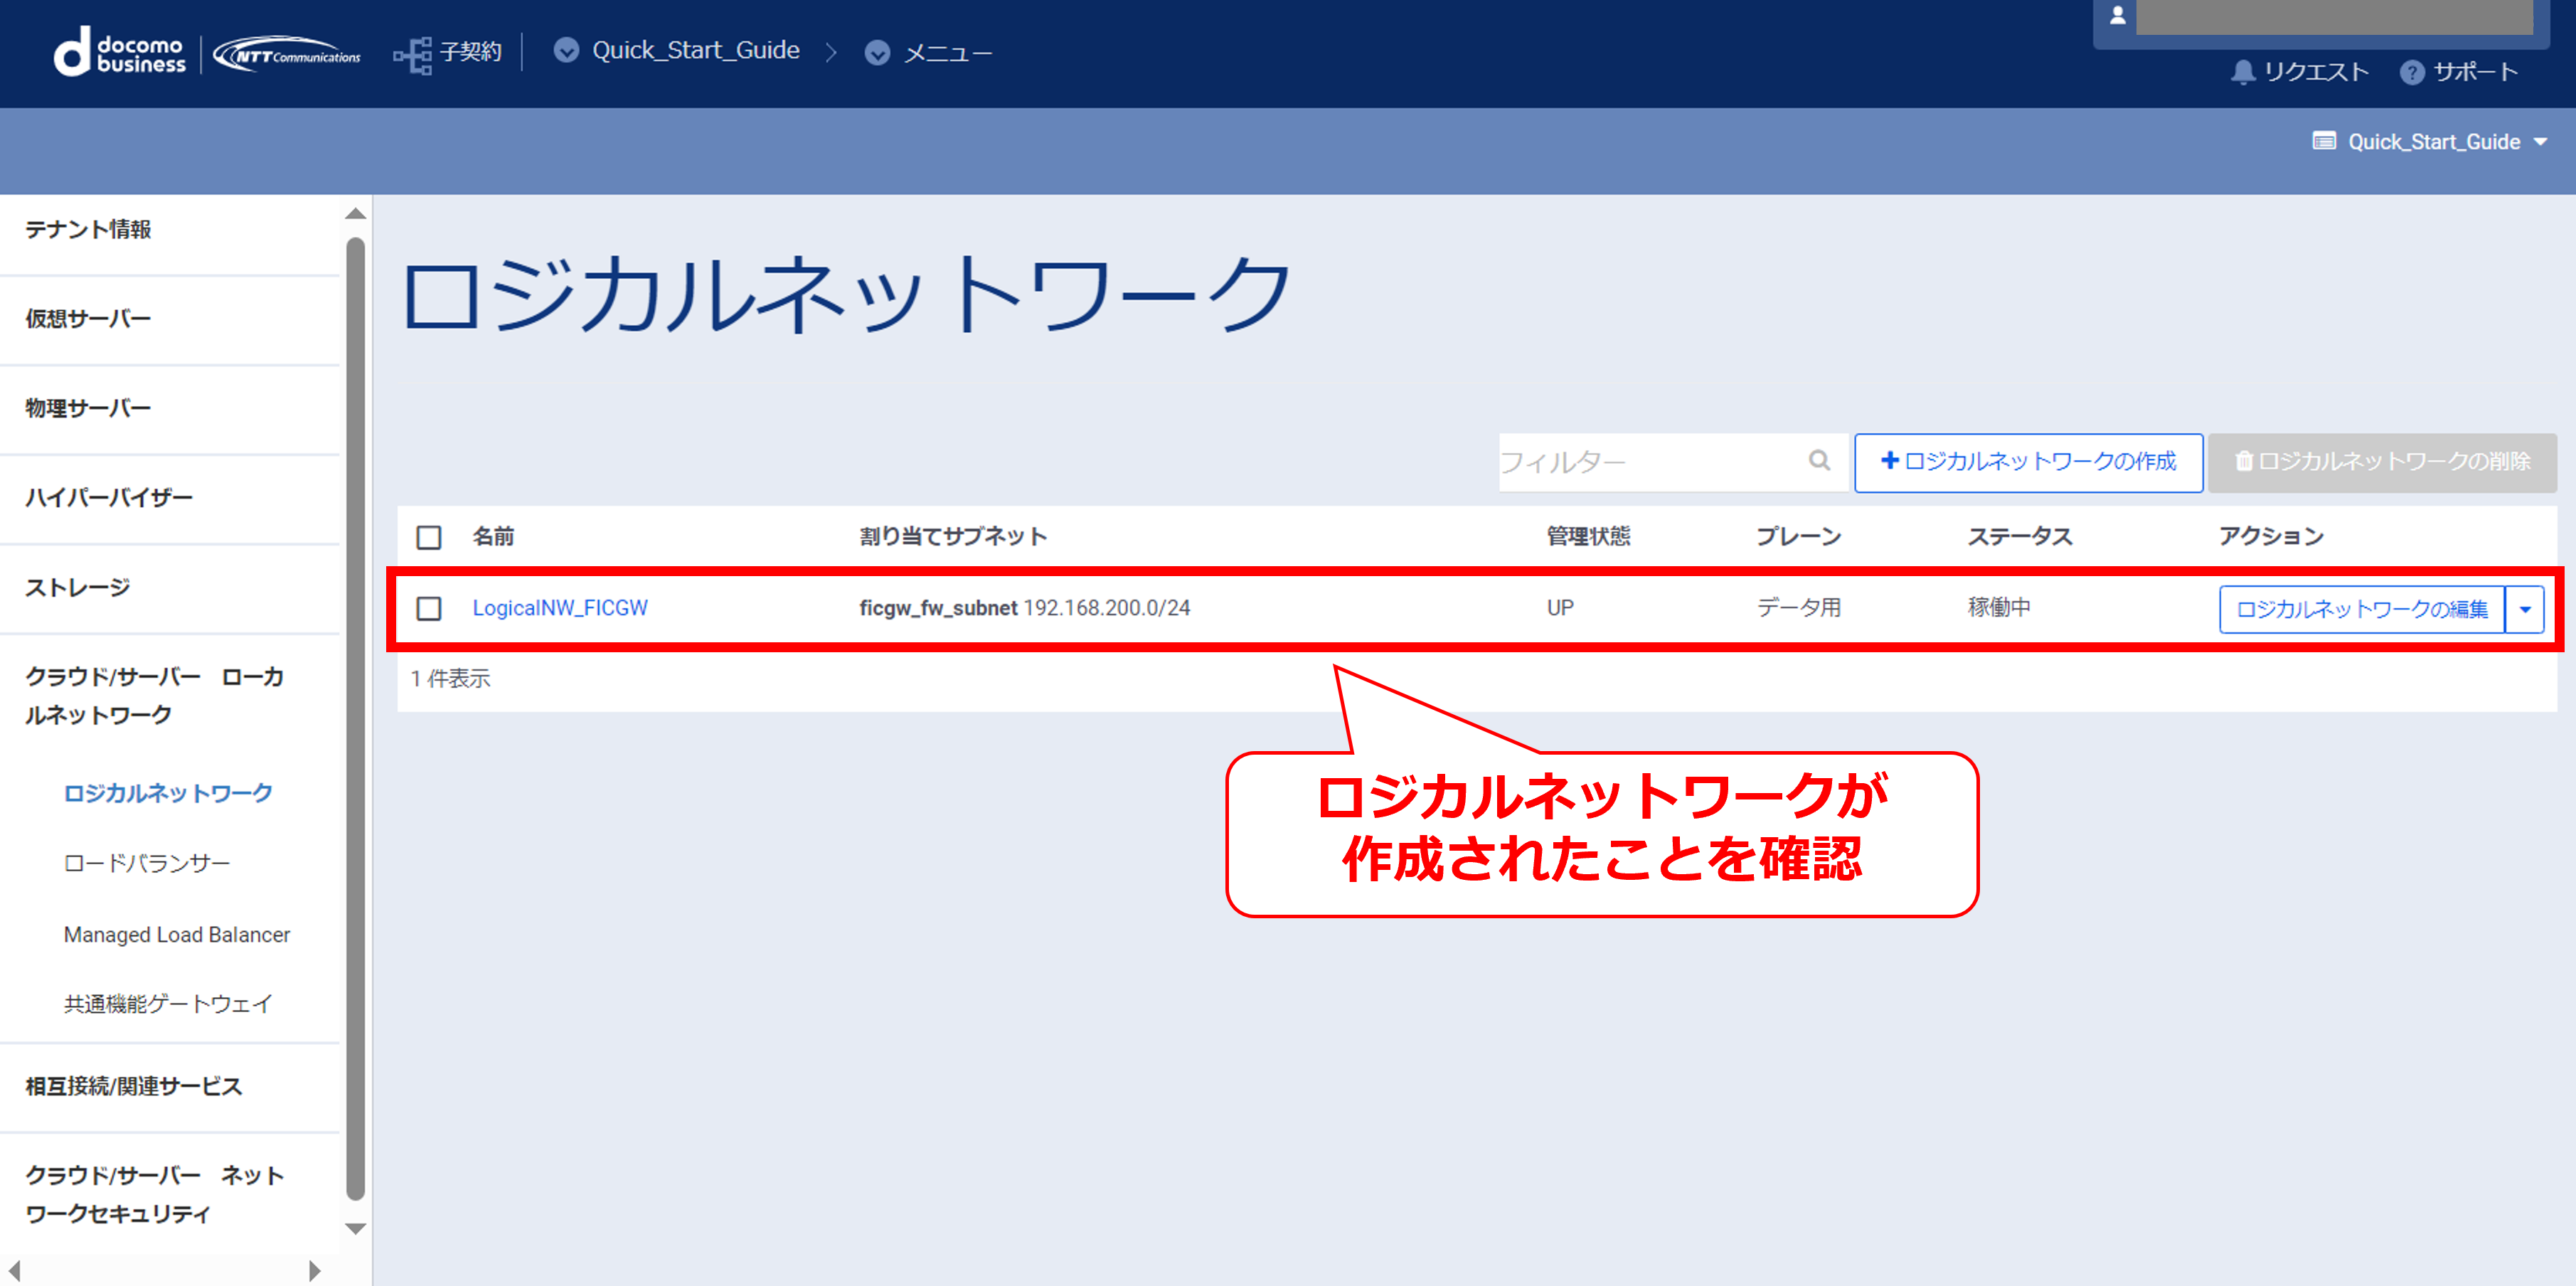Select ロードバランサー in sidebar
The width and height of the screenshot is (2576, 1286).
coord(147,863)
